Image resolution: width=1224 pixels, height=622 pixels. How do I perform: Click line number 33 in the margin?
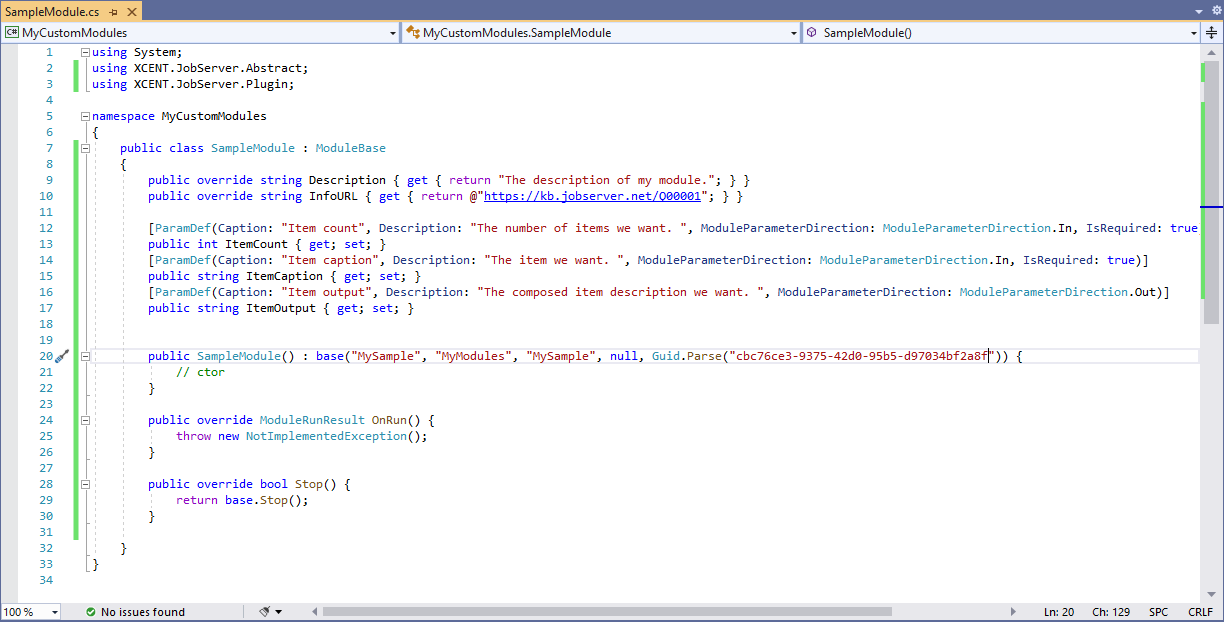coord(48,564)
